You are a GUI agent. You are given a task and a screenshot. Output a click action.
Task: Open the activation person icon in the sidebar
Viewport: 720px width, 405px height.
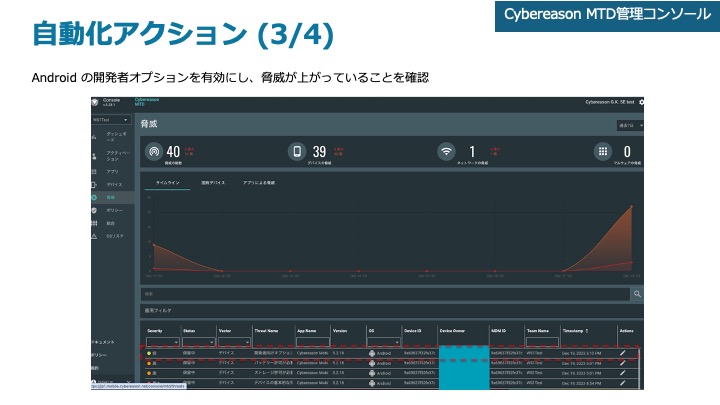94,156
